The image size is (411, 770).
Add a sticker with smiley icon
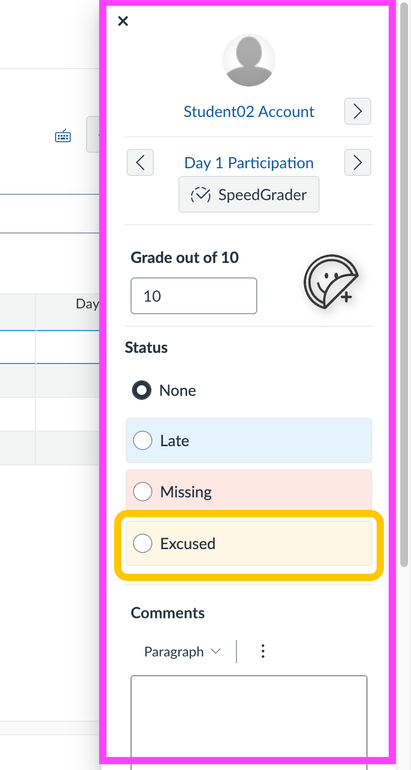pos(331,282)
